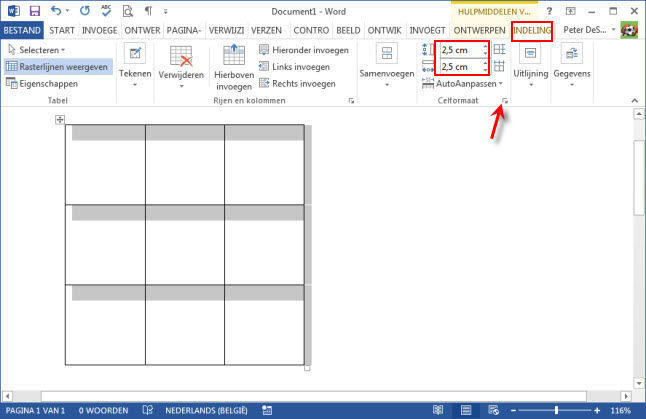The image size is (646, 419).
Task: Open the Word Help question mark
Action: (549, 11)
